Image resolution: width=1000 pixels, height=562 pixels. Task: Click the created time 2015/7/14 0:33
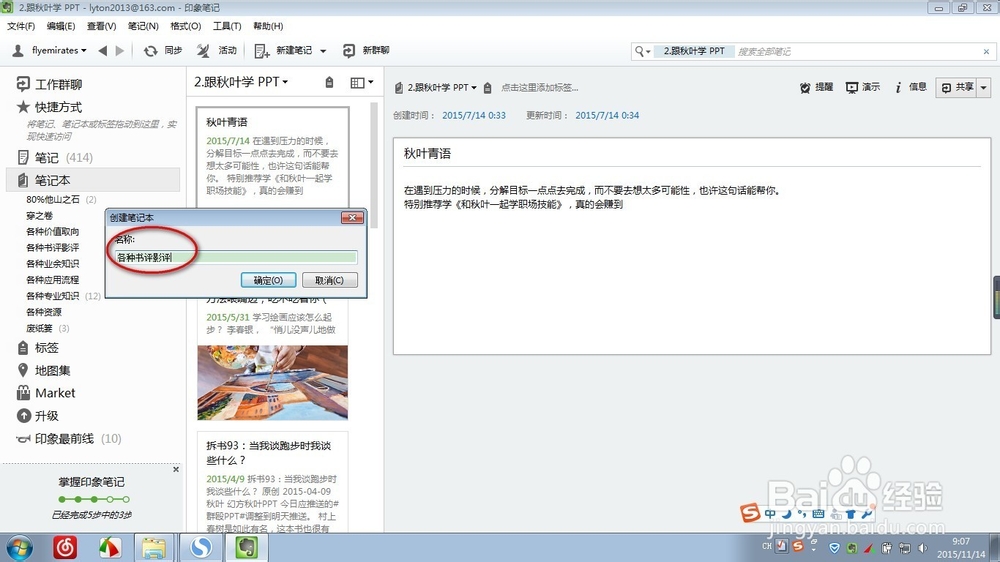(474, 115)
